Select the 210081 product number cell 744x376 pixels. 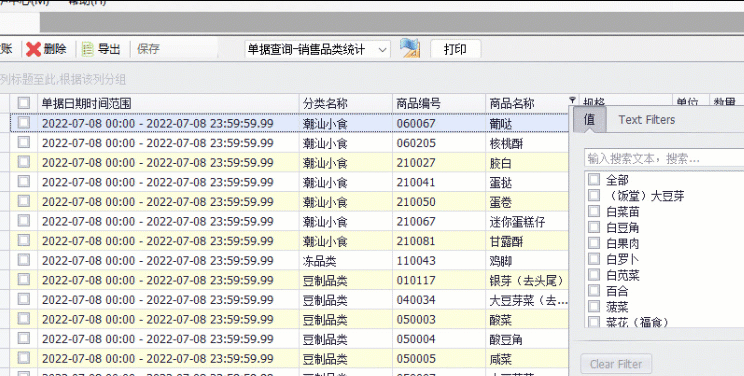coord(439,241)
